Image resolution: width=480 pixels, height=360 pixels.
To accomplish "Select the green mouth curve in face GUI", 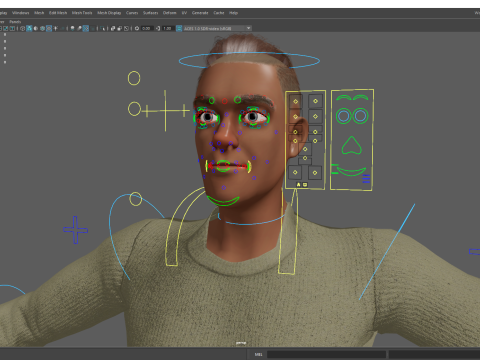I will pos(351,171).
